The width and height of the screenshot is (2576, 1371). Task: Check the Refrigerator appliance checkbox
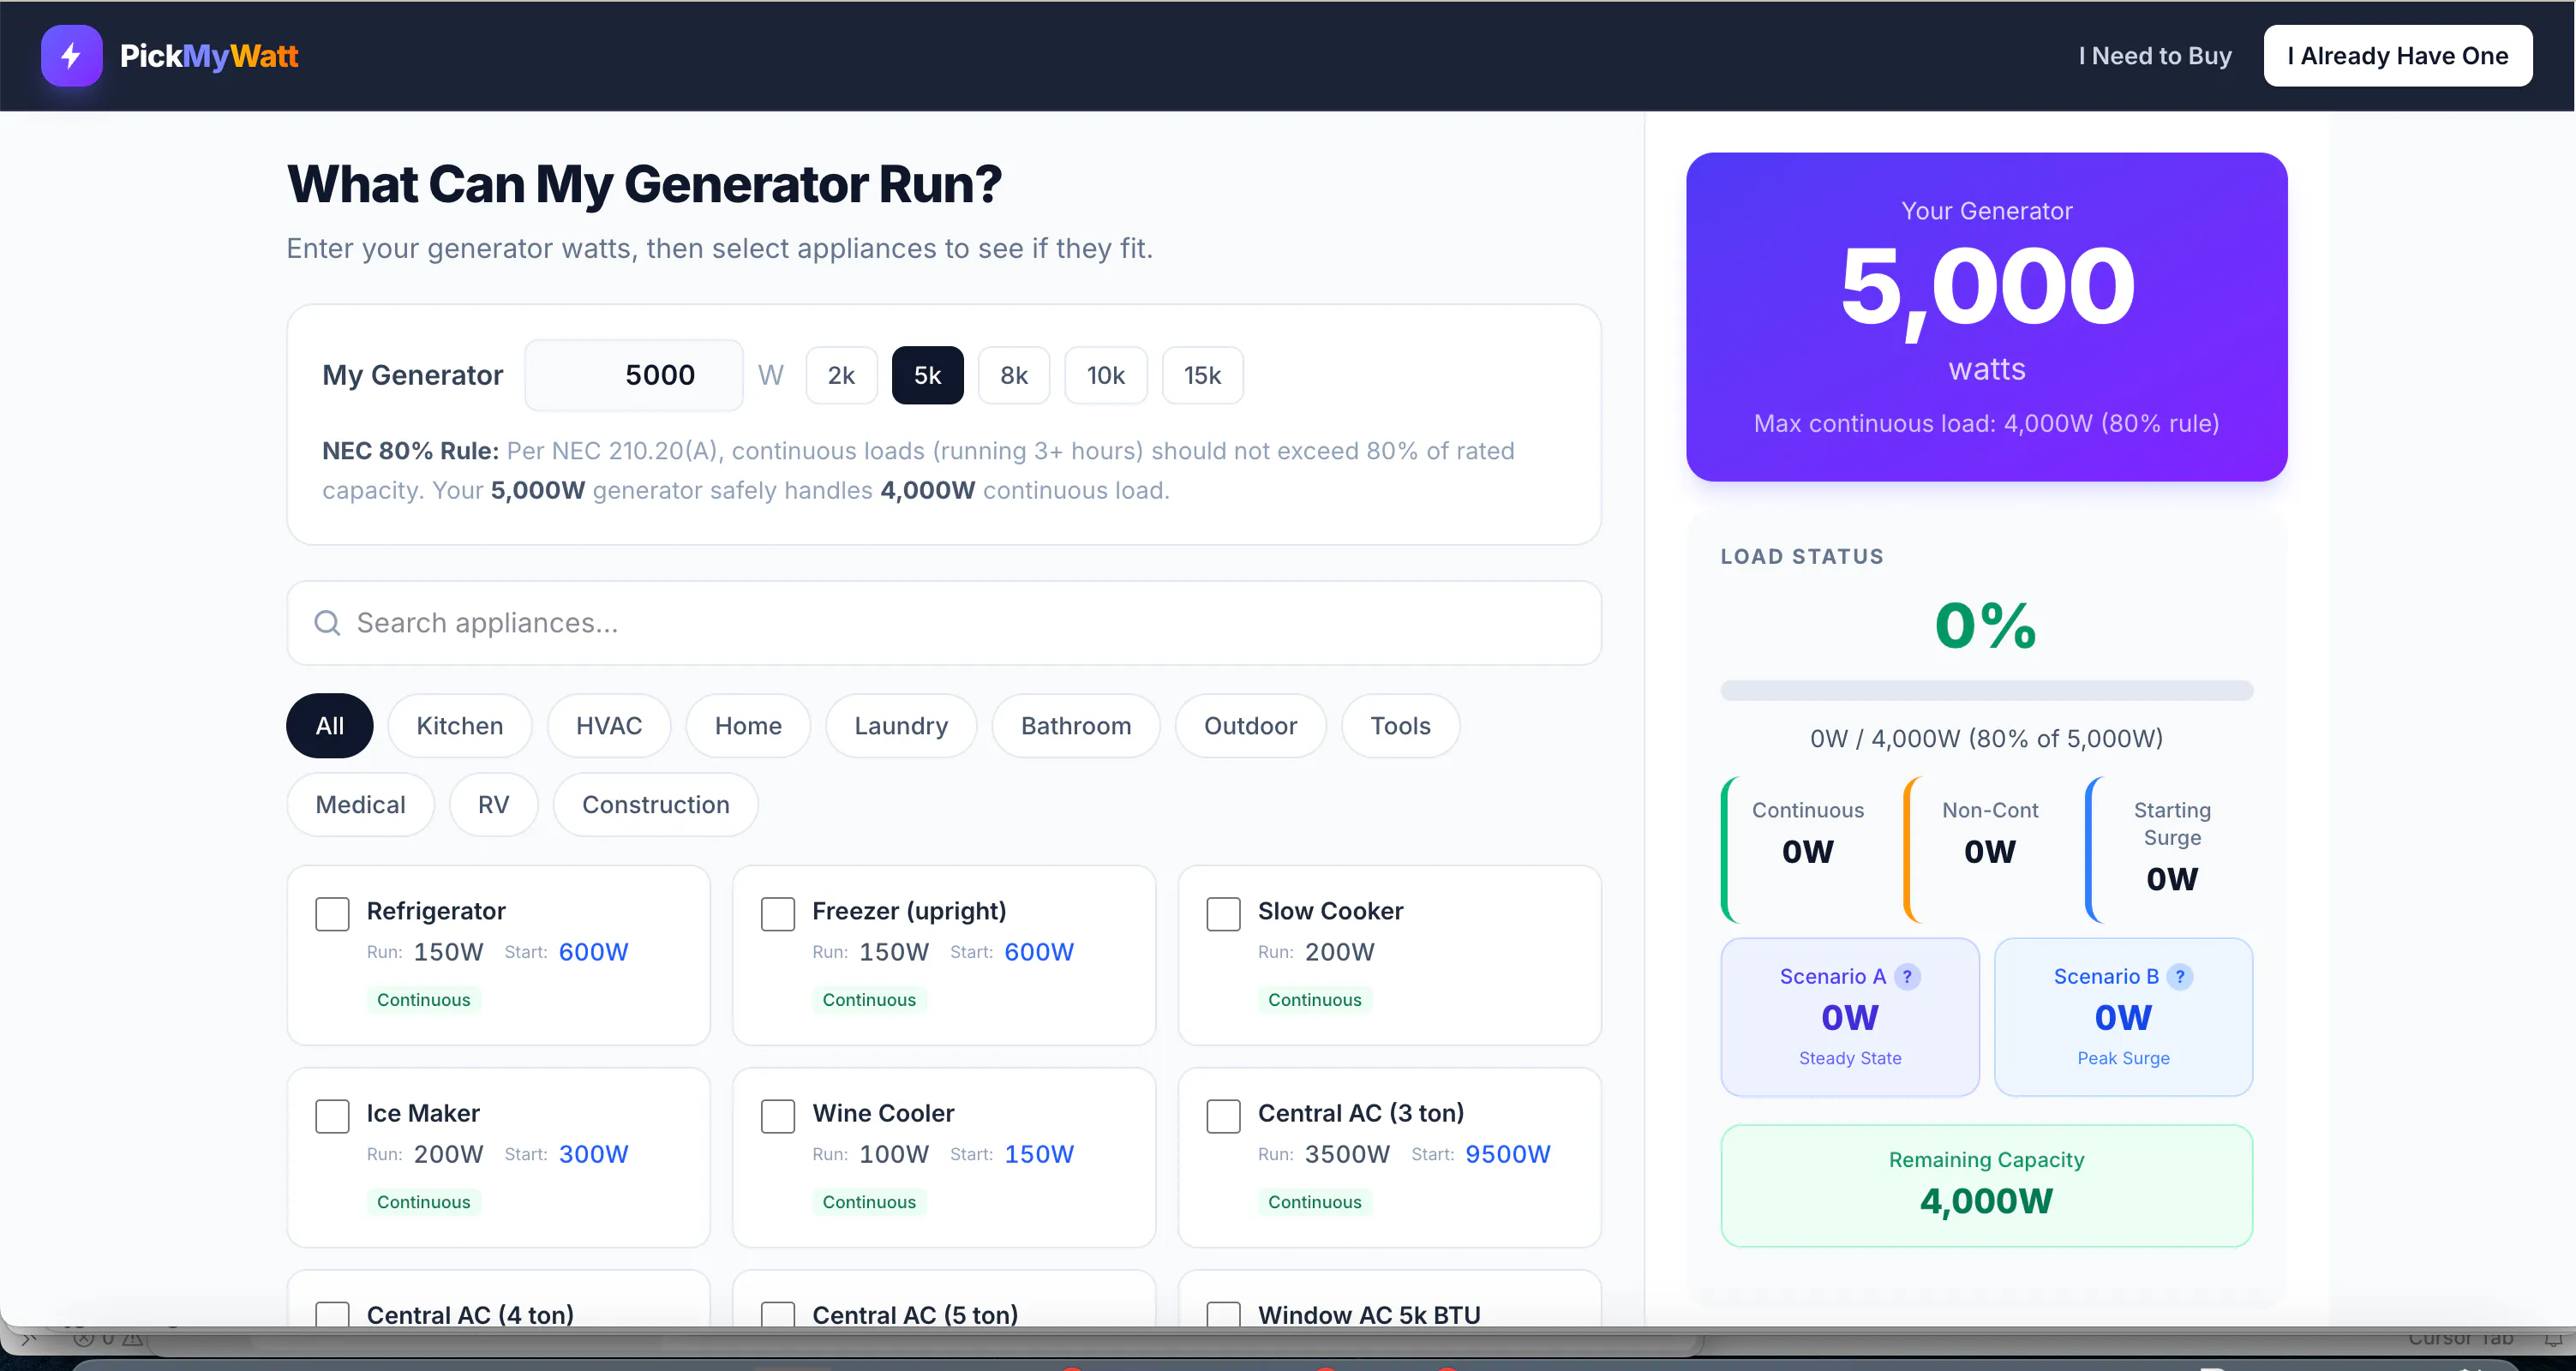click(x=332, y=913)
